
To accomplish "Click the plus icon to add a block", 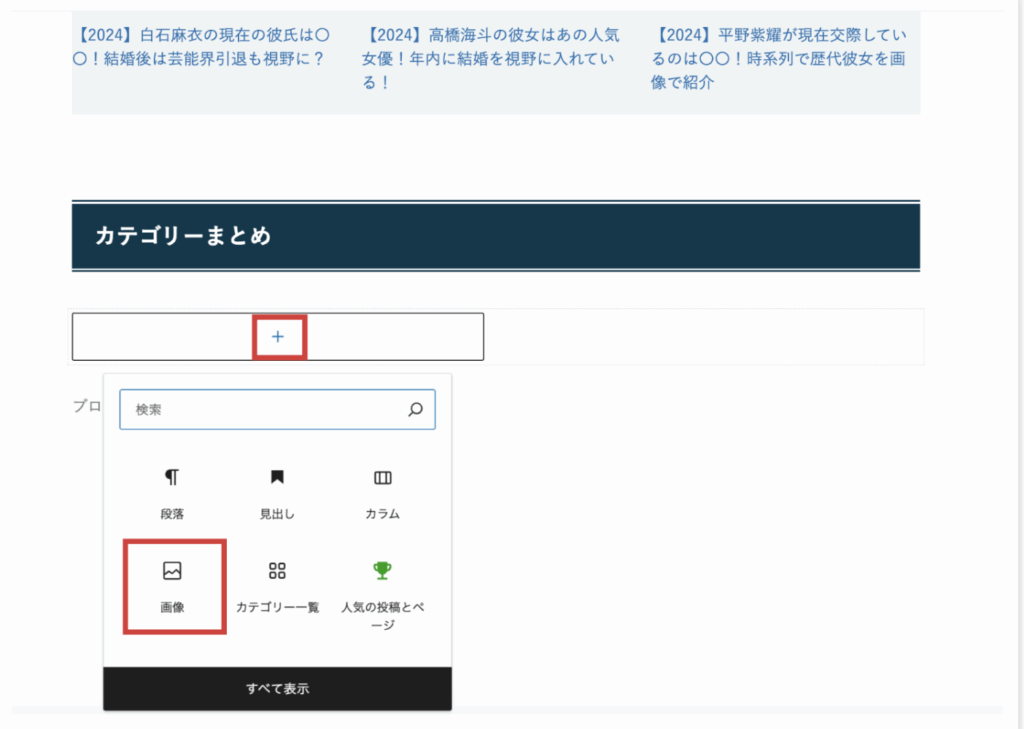I will (278, 337).
